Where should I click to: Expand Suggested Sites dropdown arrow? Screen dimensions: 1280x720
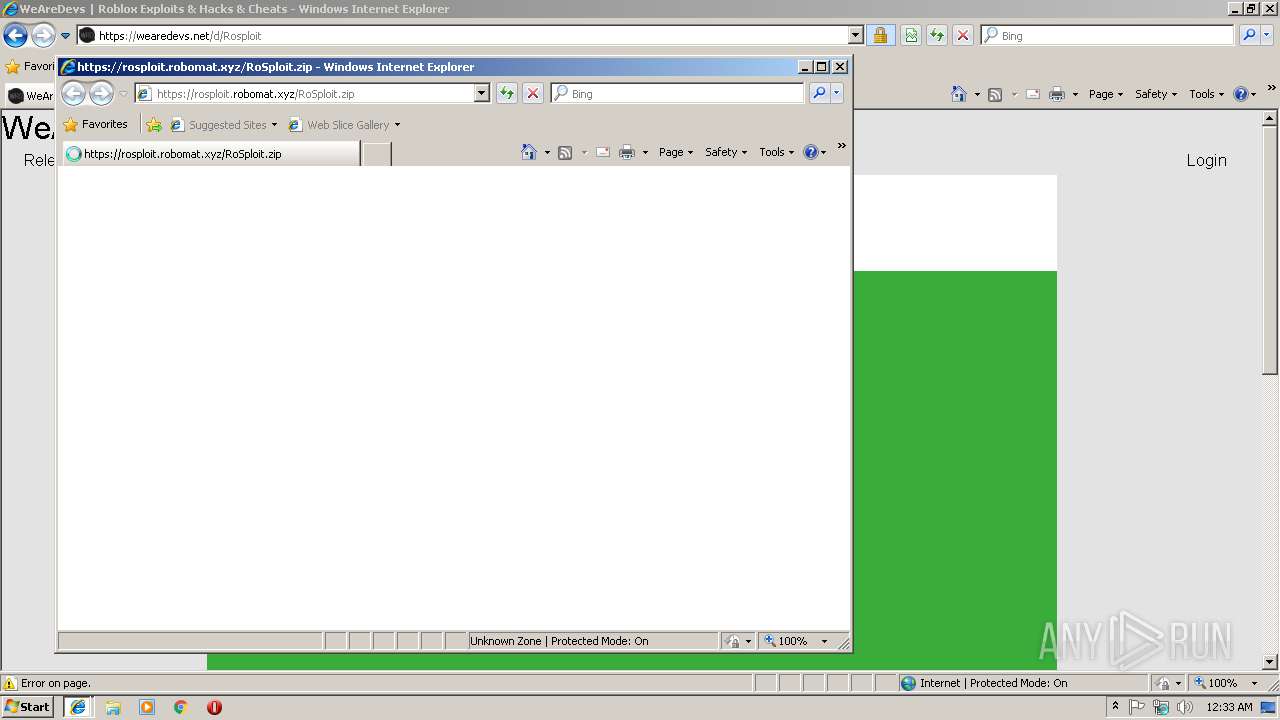click(274, 125)
